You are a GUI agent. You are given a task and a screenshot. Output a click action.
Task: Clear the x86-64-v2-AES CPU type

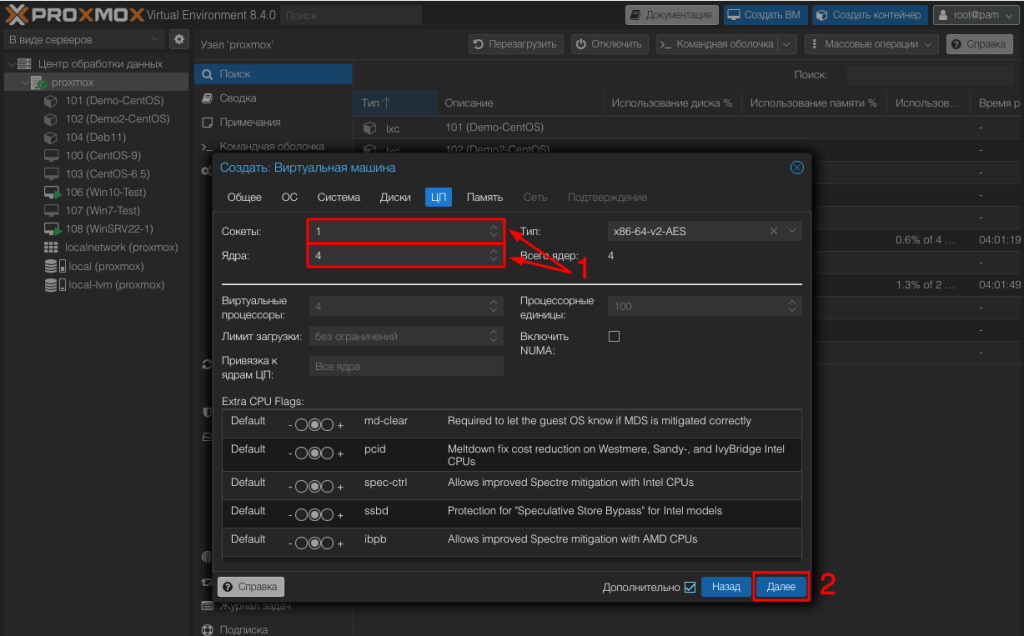click(774, 231)
